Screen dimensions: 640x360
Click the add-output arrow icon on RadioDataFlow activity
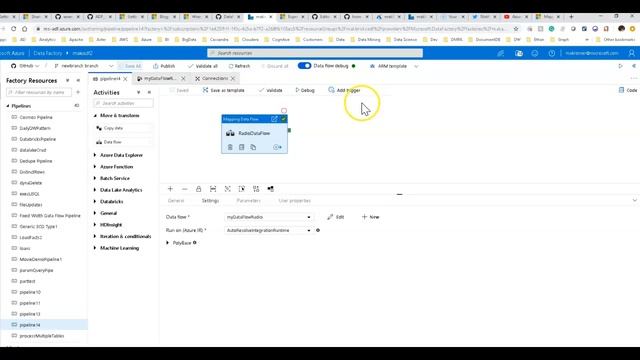tap(278, 147)
